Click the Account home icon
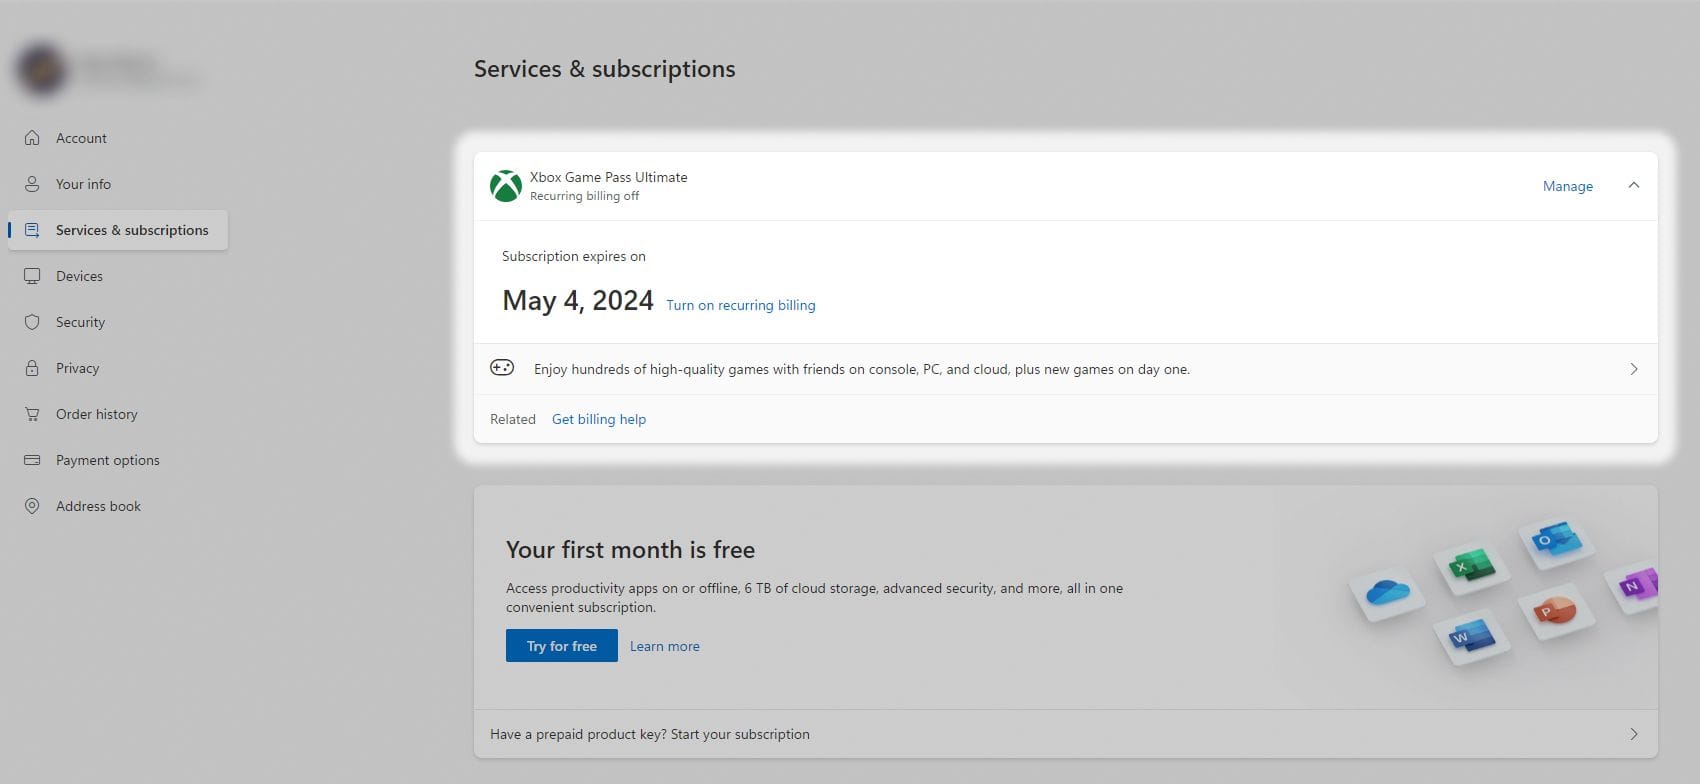1700x784 pixels. coord(32,138)
